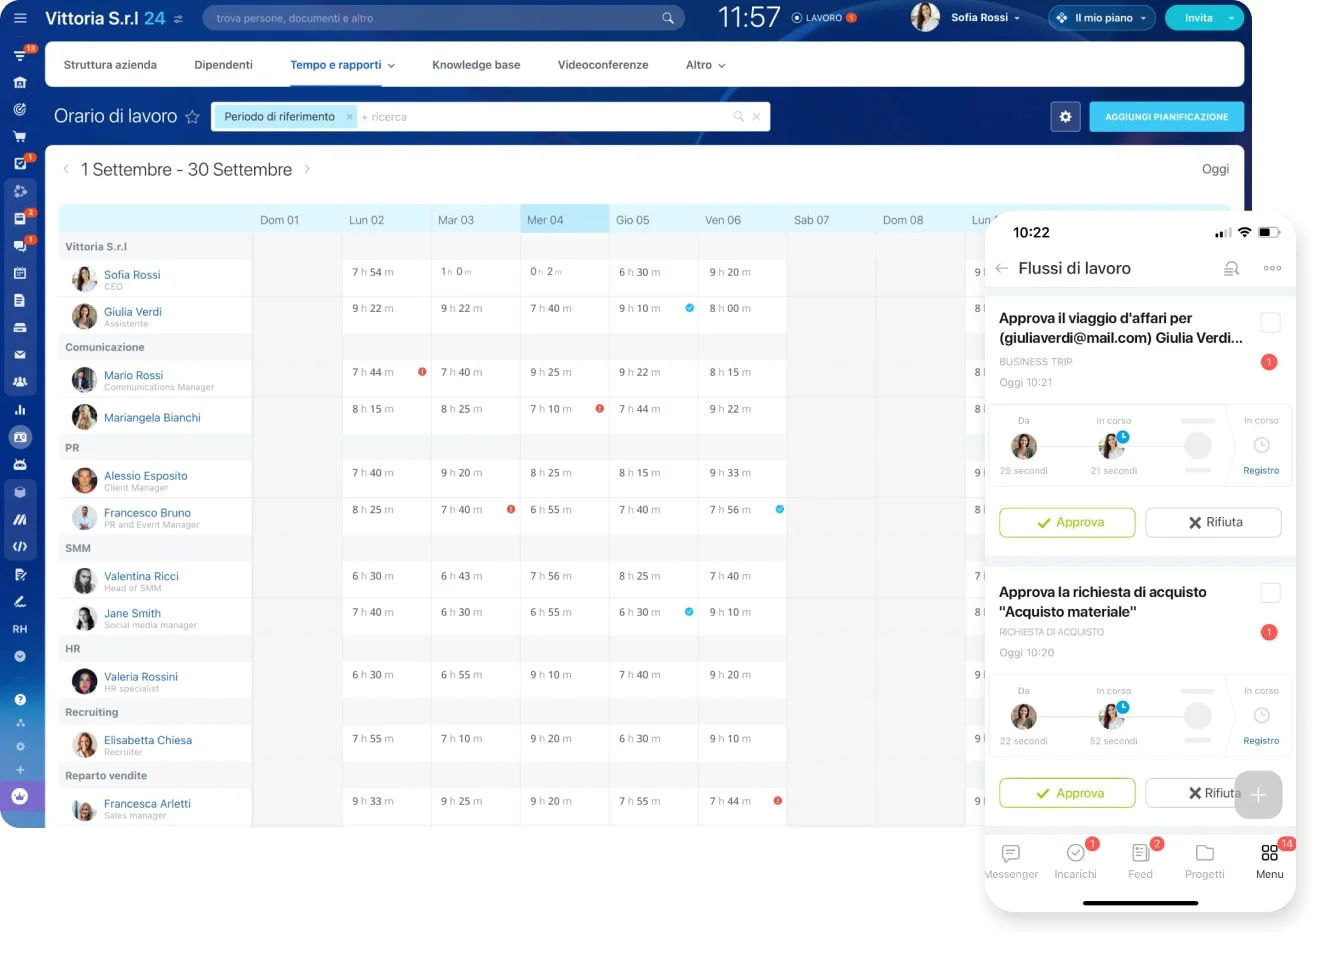Open the settings gear next to Aggiungi pianificazione

[x=1065, y=117]
